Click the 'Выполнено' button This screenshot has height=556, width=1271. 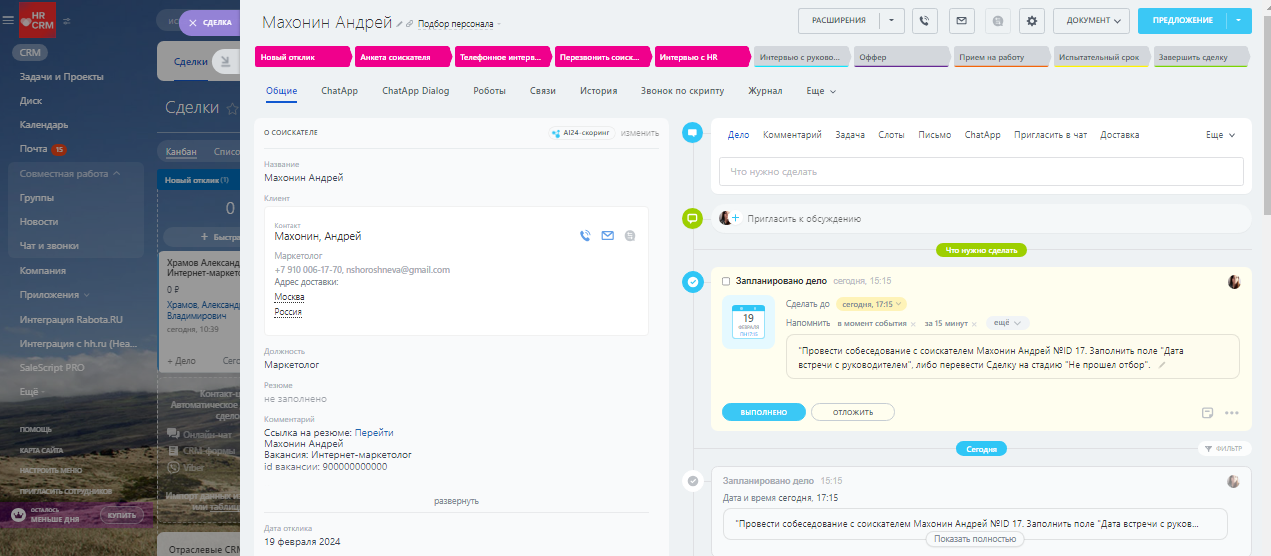(763, 412)
